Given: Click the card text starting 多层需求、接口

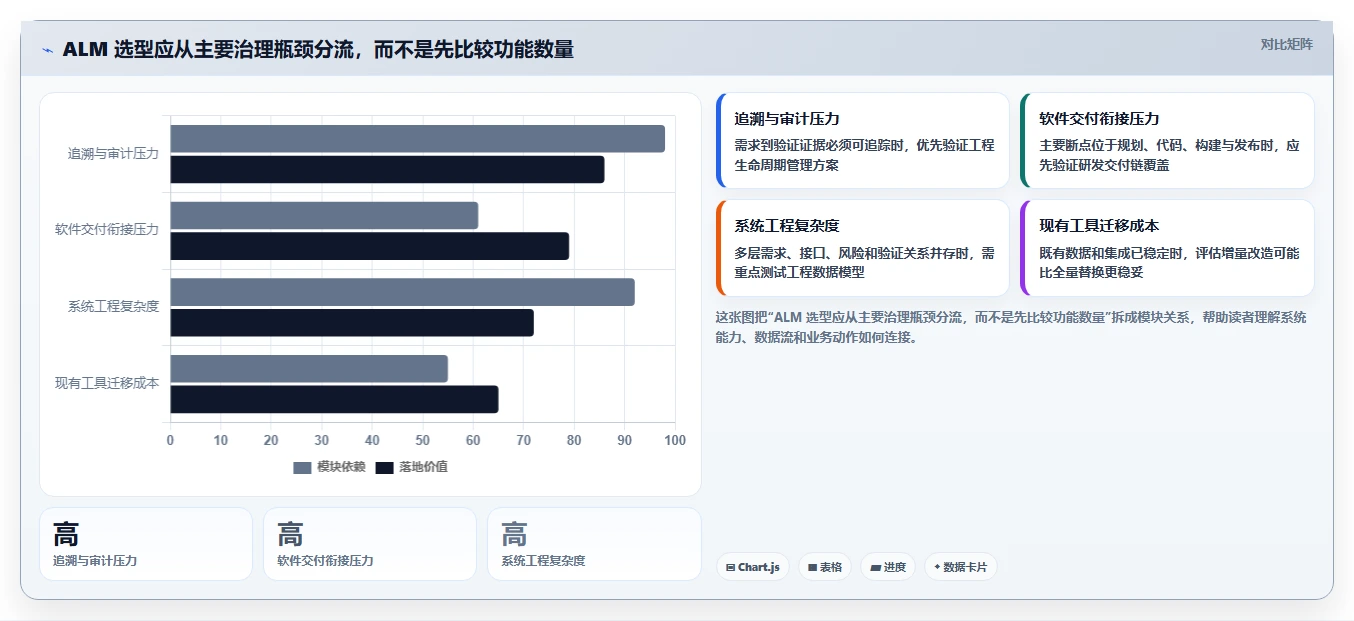Looking at the screenshot, I should [x=864, y=262].
